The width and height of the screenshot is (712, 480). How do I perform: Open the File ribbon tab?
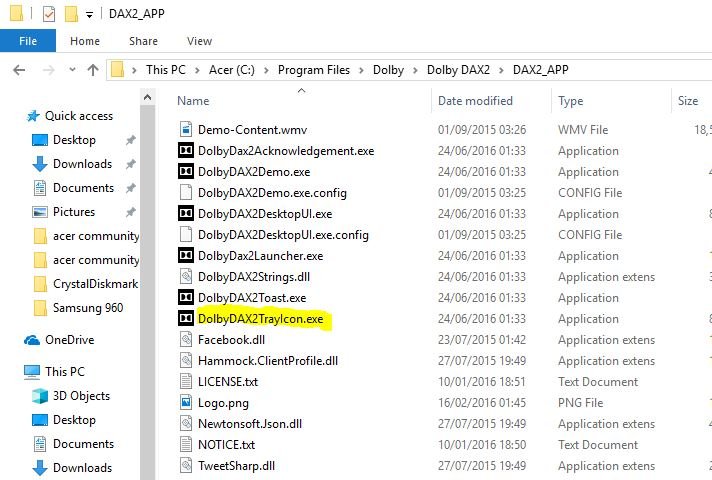[28, 41]
